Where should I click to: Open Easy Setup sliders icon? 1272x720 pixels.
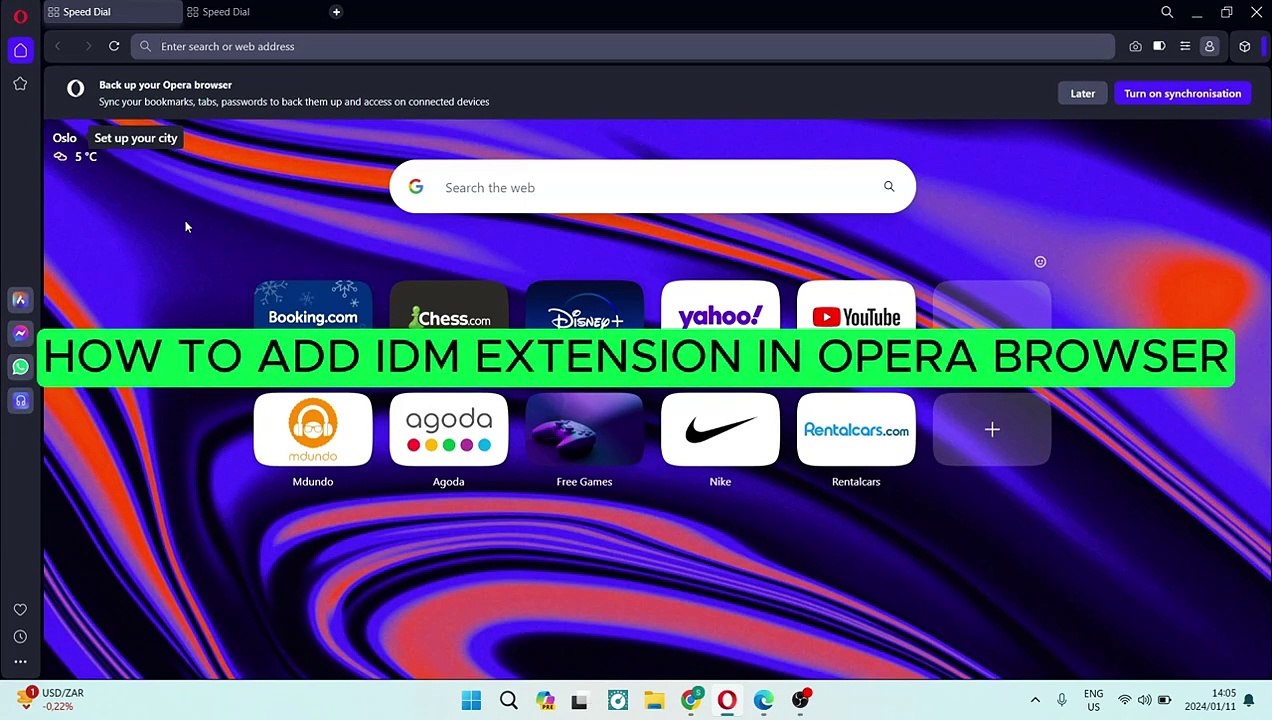(1184, 46)
